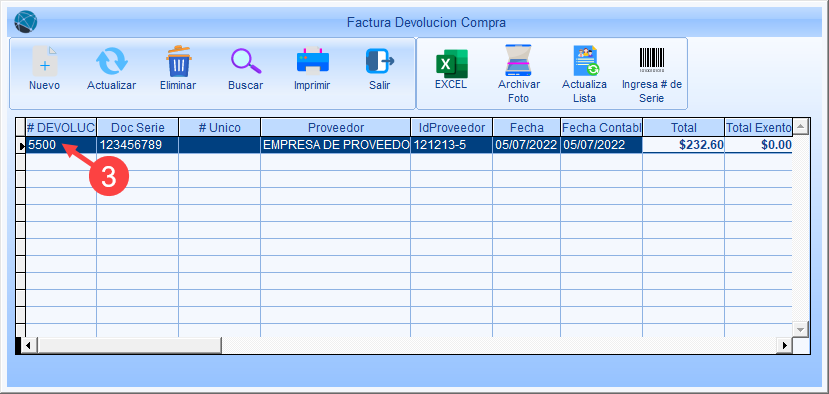This screenshot has width=829, height=394.
Task: Click the $232.60 total cell
Action: click(684, 145)
